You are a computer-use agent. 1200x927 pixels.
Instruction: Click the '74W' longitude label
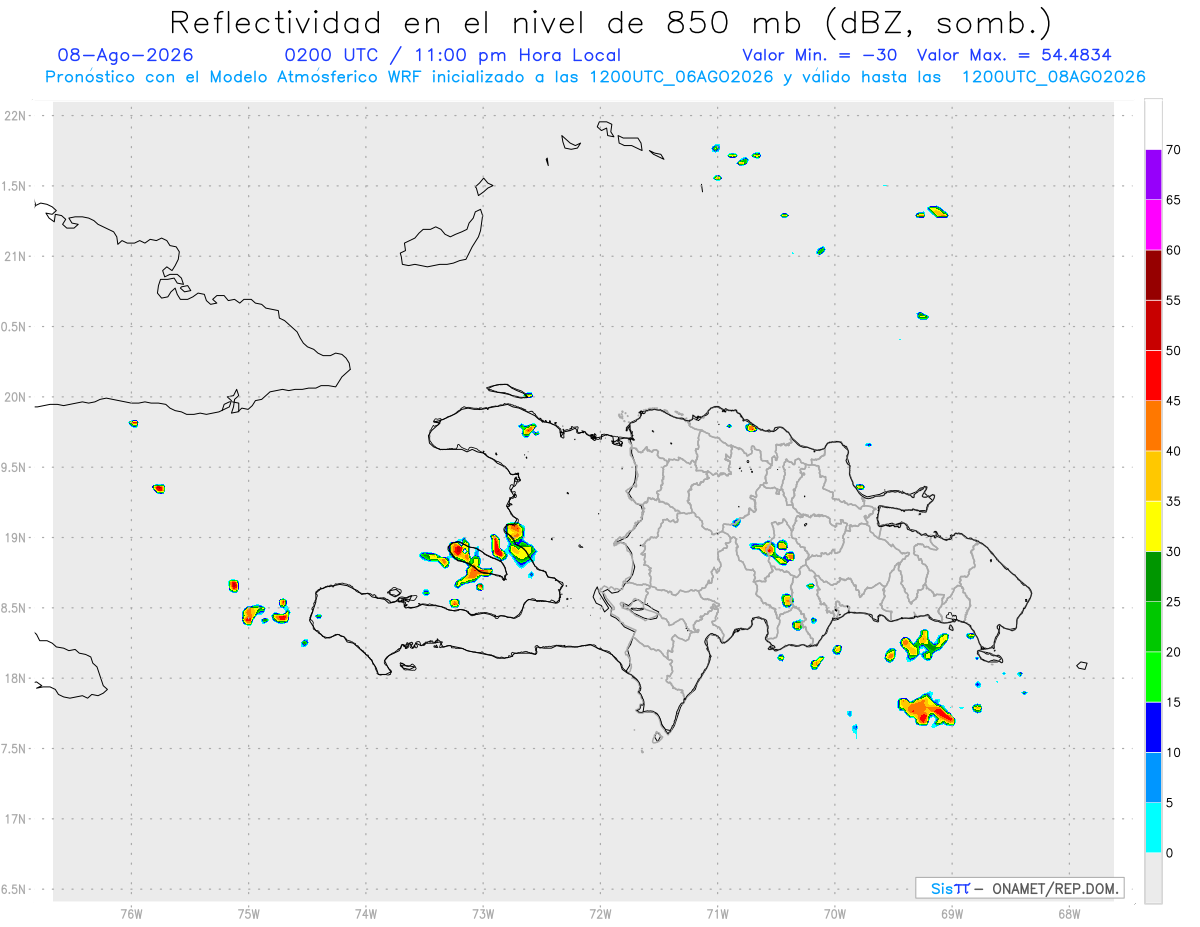(x=366, y=913)
